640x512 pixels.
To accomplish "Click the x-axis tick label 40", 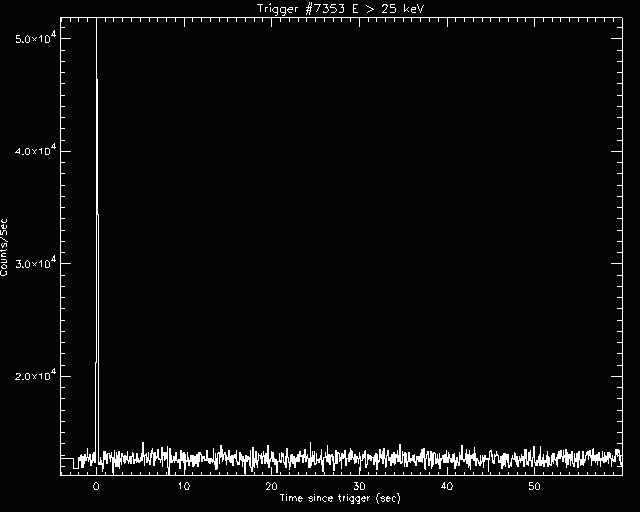I will click(x=447, y=486).
